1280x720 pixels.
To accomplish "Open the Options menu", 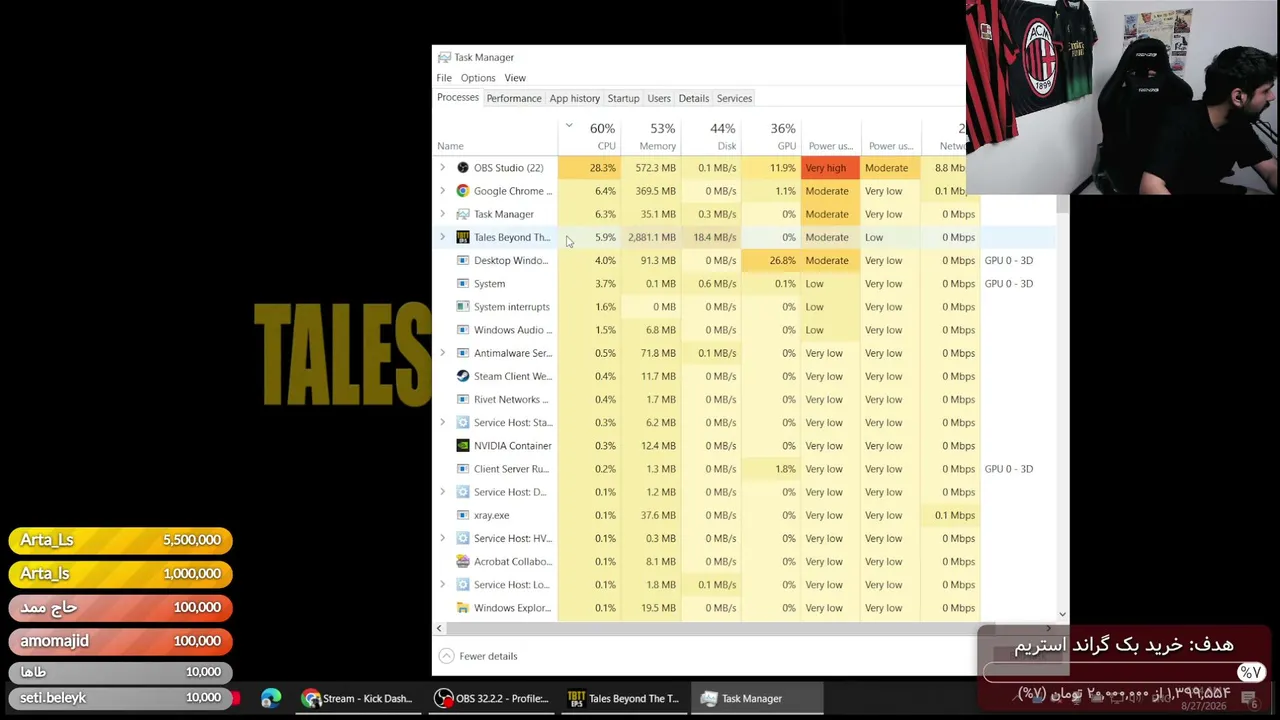I will click(x=478, y=78).
